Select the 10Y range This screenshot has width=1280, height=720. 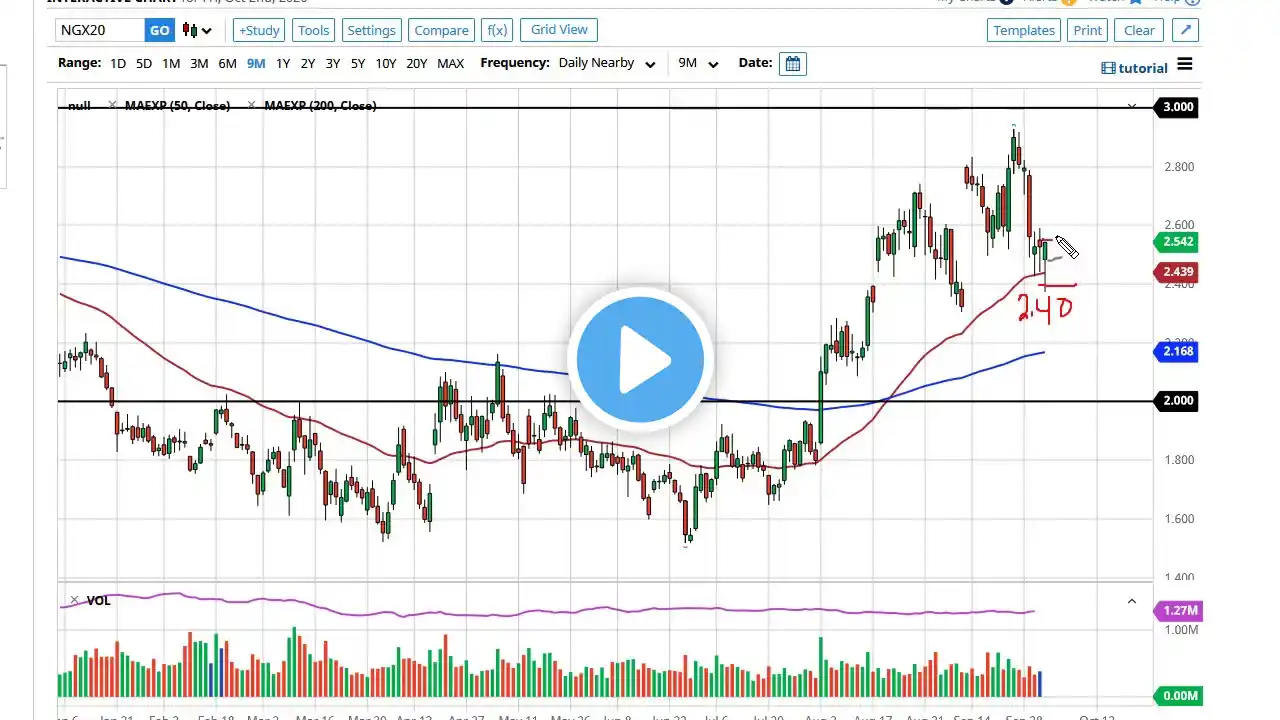tap(386, 63)
